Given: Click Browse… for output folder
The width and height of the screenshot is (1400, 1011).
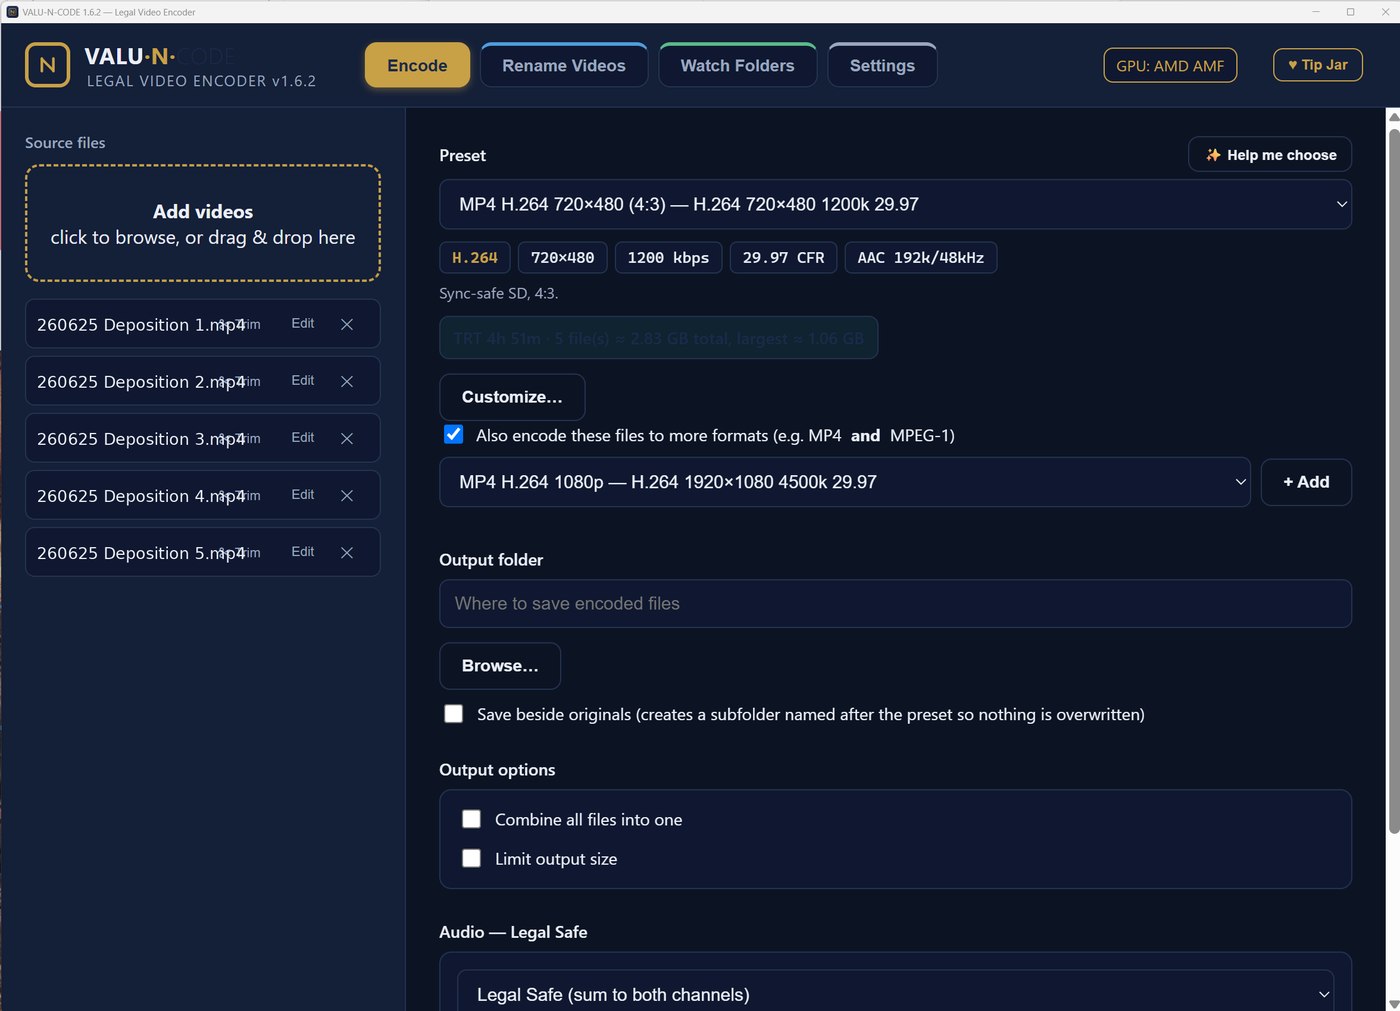Looking at the screenshot, I should [500, 666].
